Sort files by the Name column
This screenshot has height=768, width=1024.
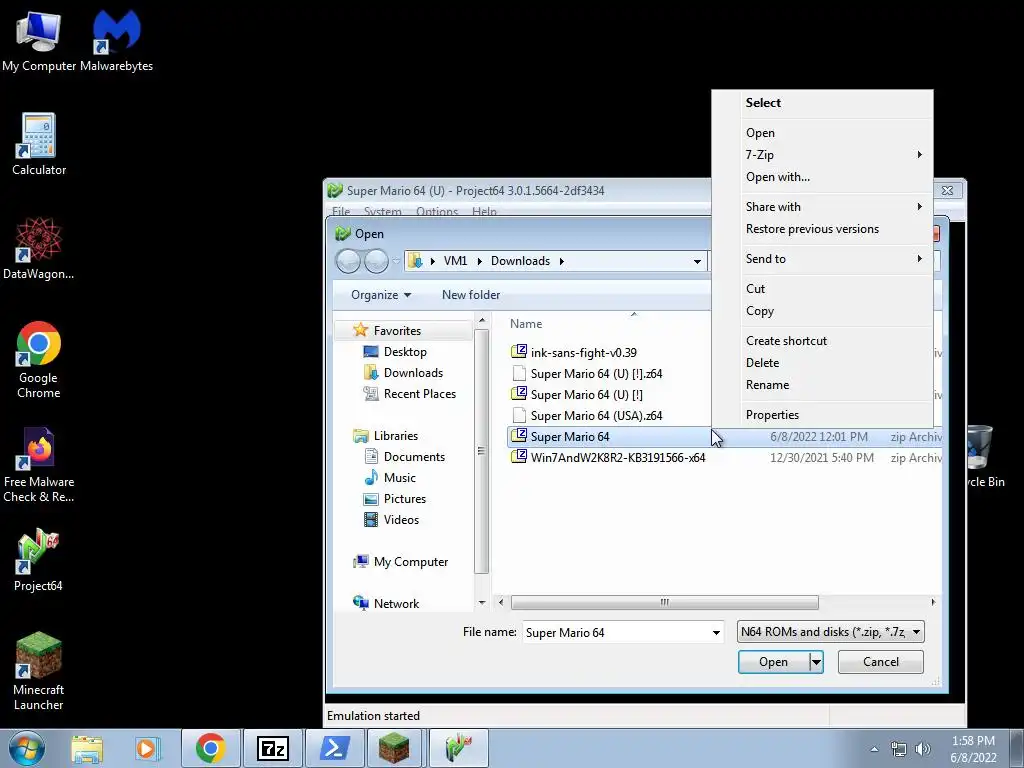pos(526,324)
